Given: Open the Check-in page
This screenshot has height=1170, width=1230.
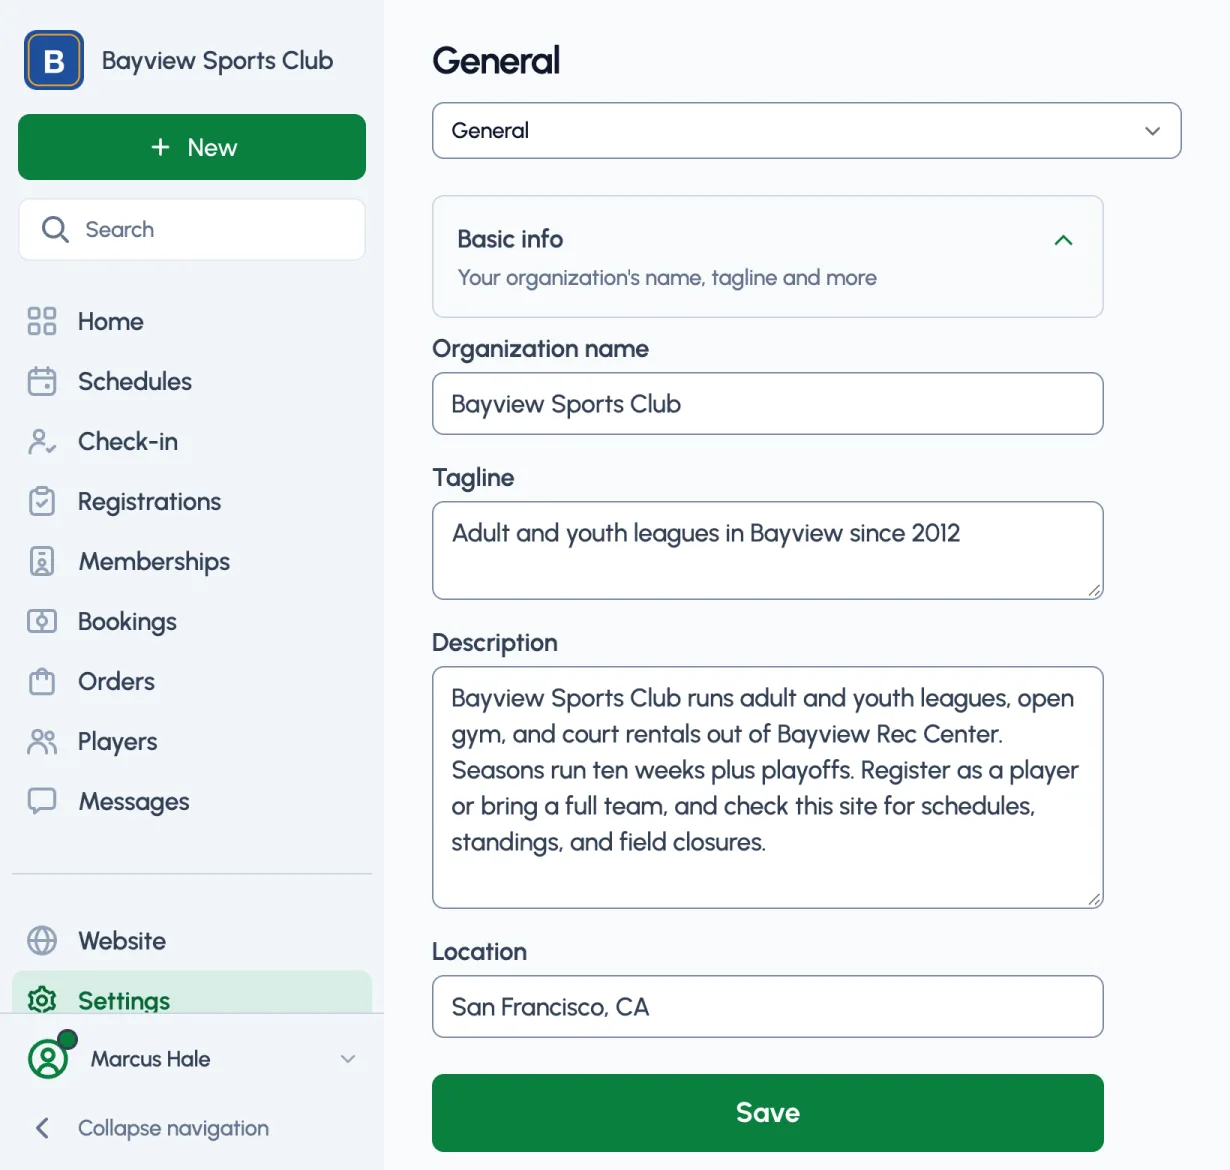Looking at the screenshot, I should click(192, 441).
